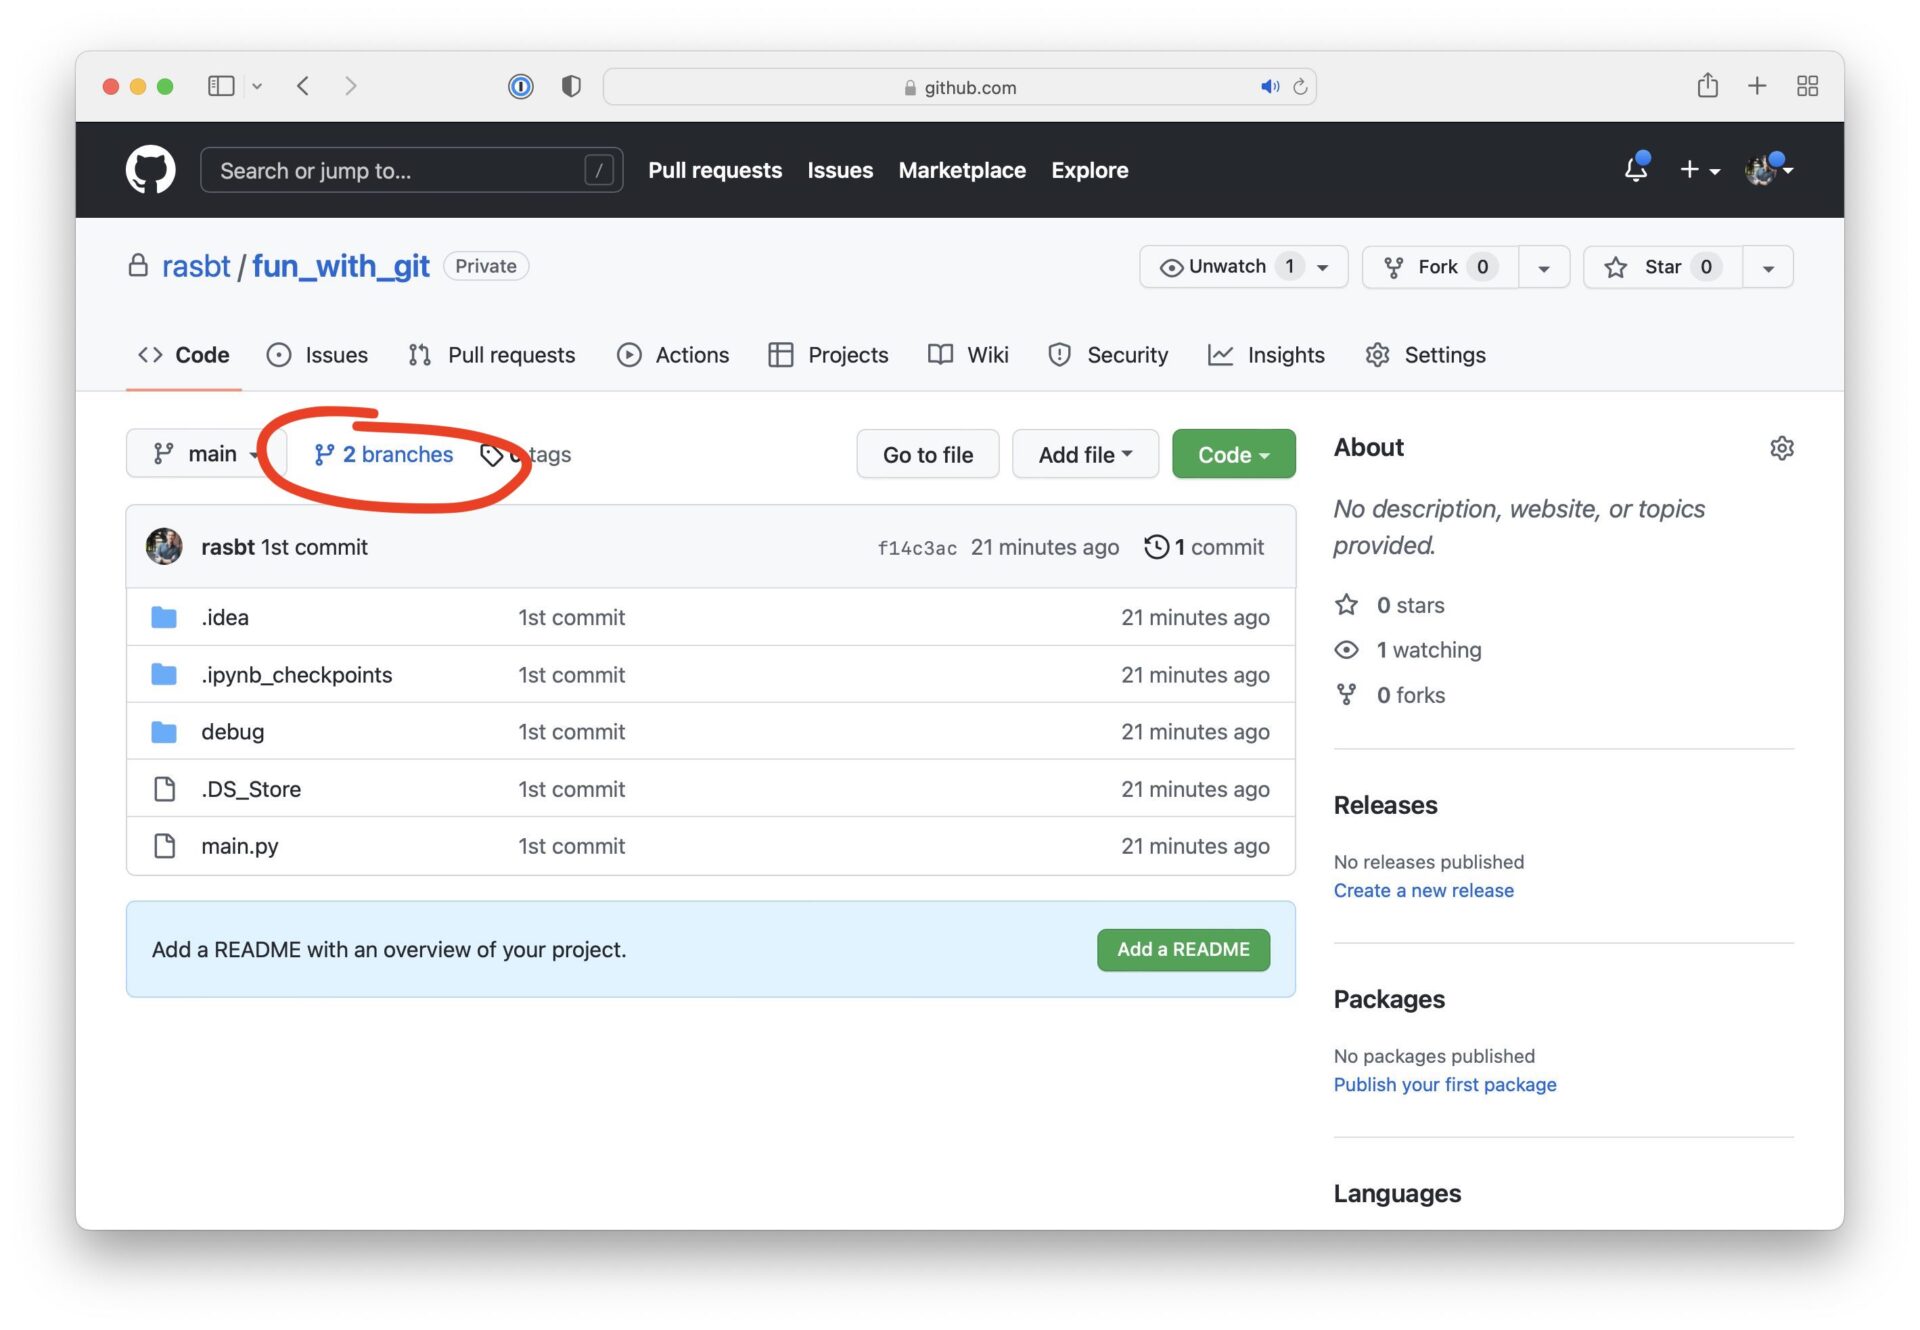Click the Add a README button
The image size is (1920, 1330).
1183,948
